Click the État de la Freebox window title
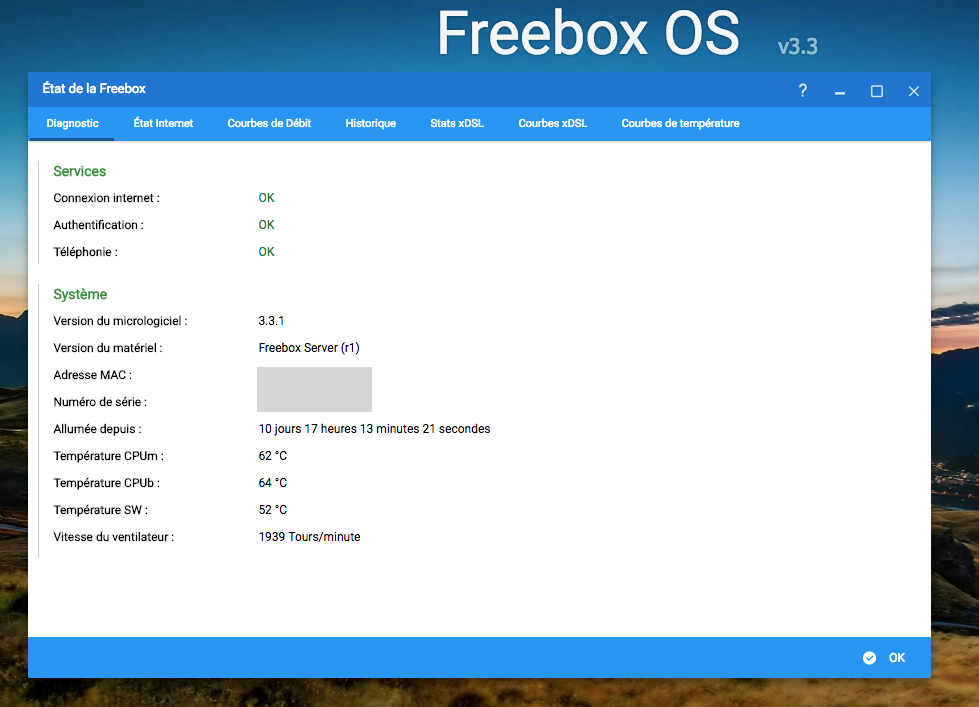This screenshot has width=979, height=707. point(94,89)
